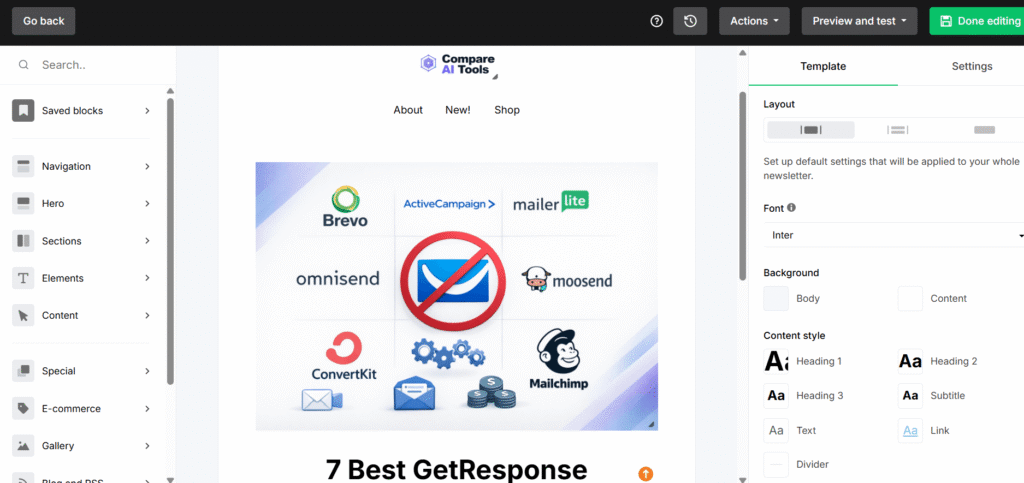
Task: Click the left sidebar scrollbar
Action: (x=170, y=242)
